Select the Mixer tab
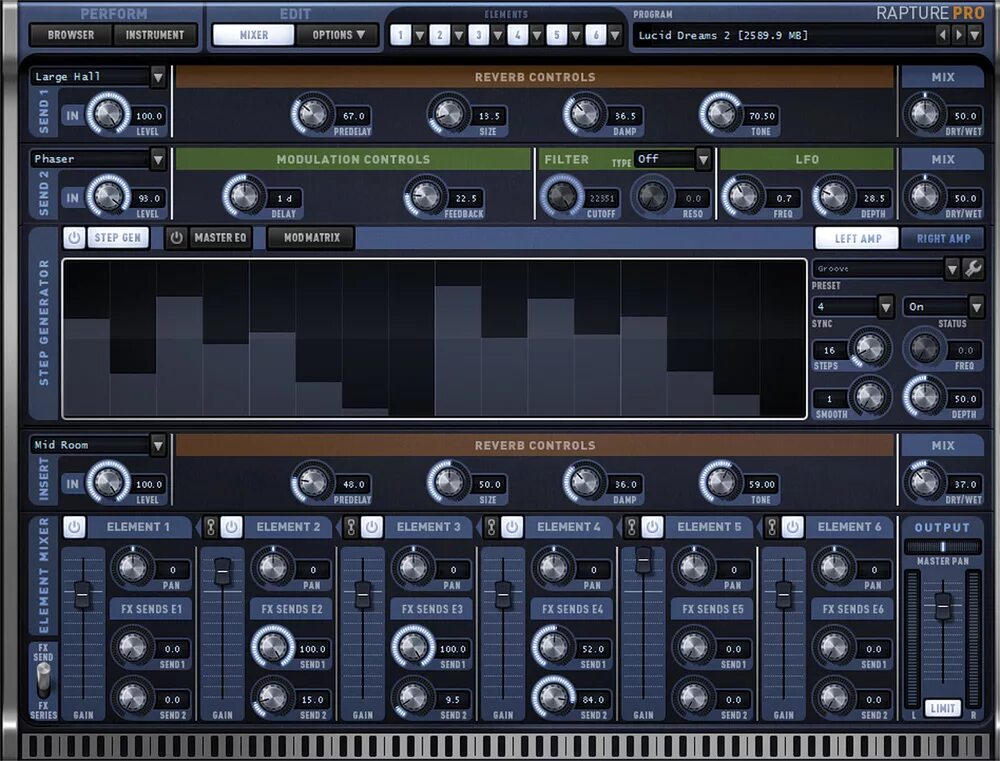1000x761 pixels. point(254,35)
